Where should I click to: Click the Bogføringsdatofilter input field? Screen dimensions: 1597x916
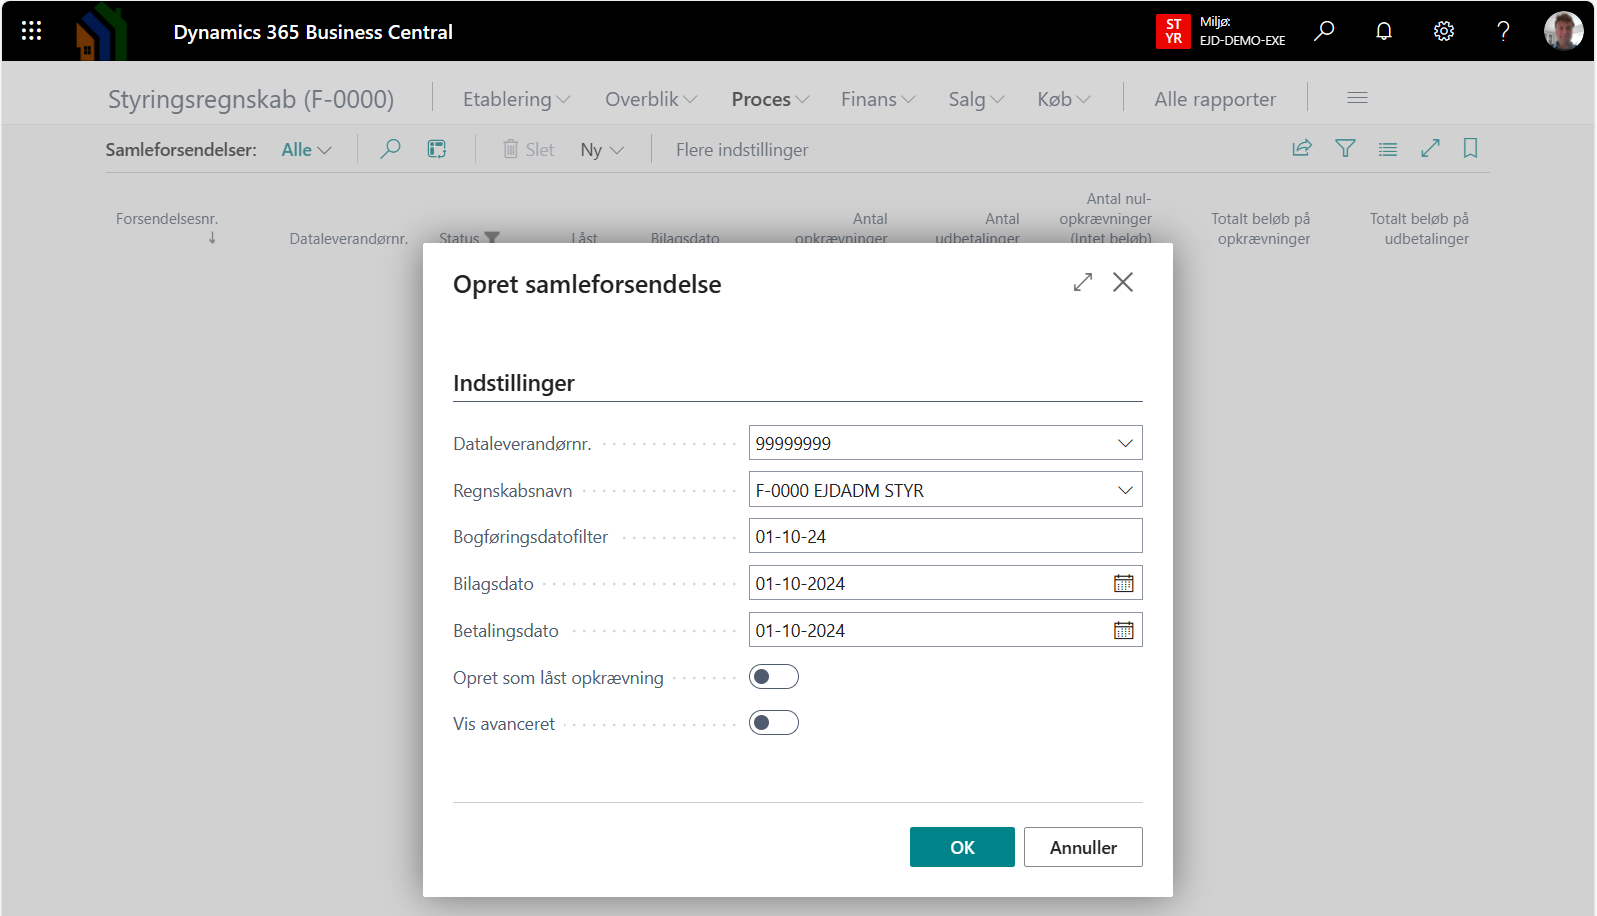pos(944,537)
